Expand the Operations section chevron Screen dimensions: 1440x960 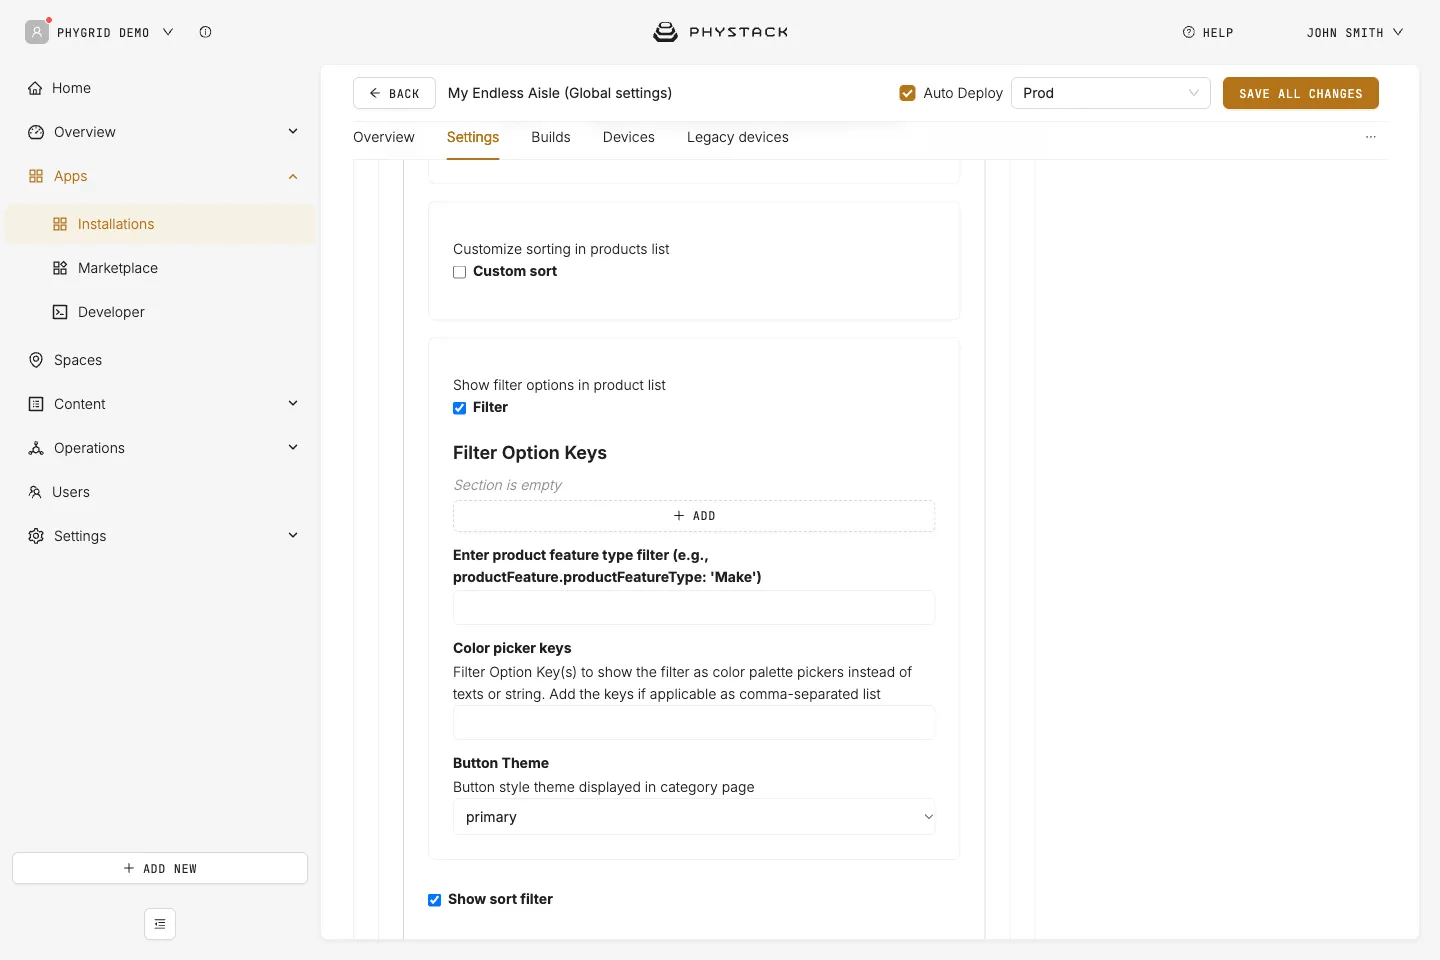click(293, 448)
